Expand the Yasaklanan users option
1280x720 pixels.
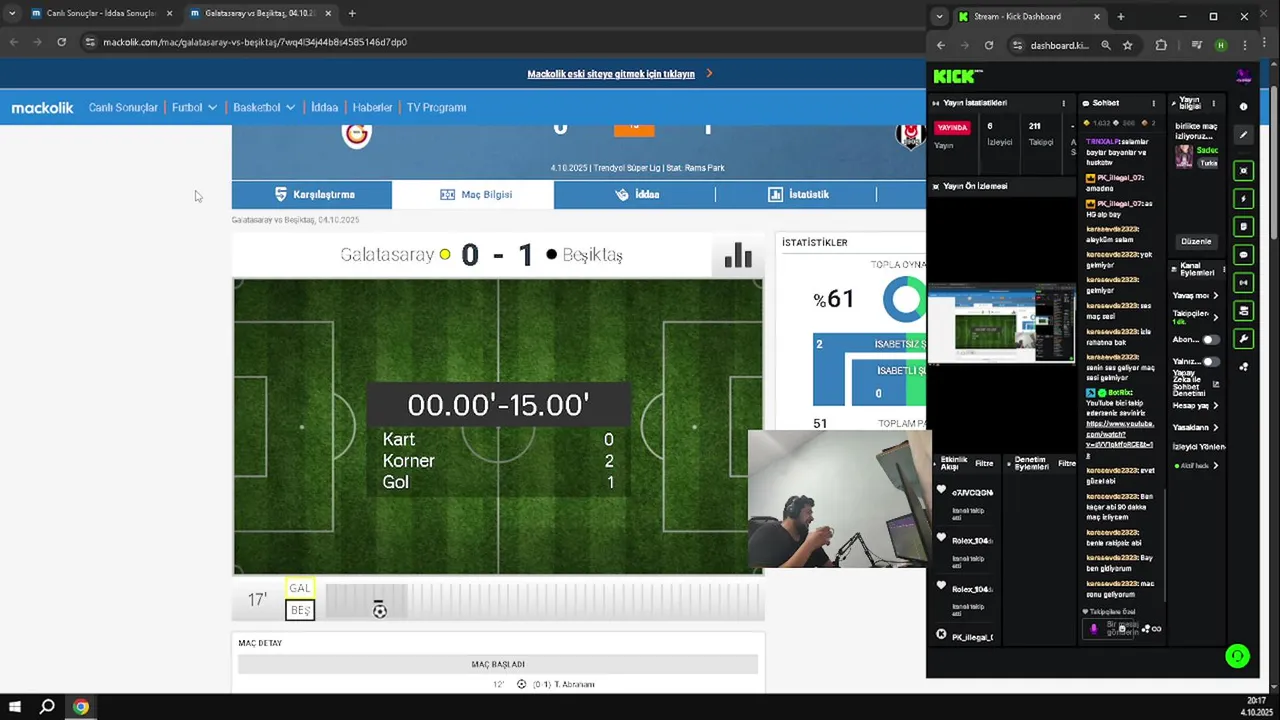tap(1195, 428)
